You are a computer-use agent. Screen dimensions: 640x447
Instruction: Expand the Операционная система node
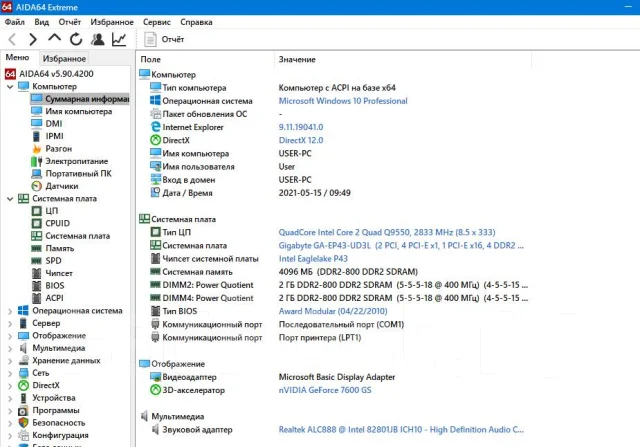(10, 311)
